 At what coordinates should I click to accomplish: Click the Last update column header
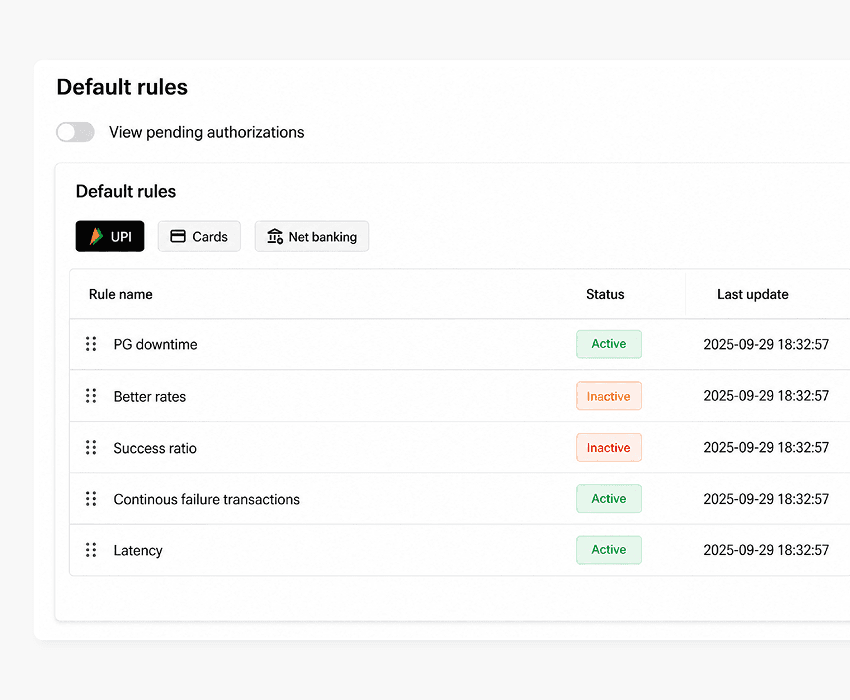tap(752, 294)
